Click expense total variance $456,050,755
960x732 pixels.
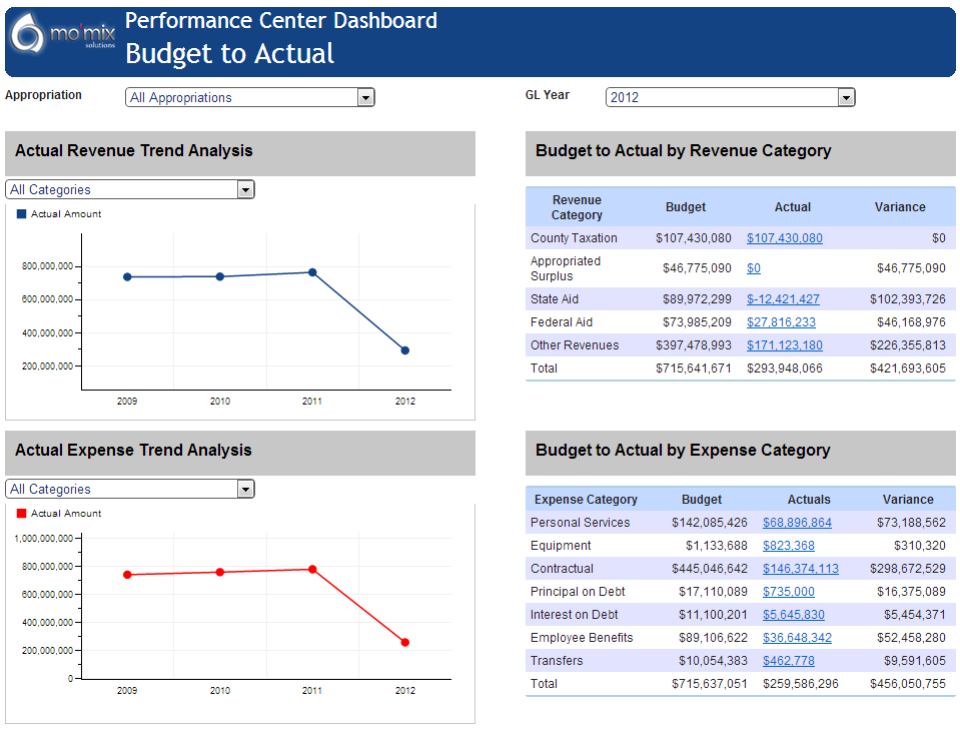coord(908,684)
